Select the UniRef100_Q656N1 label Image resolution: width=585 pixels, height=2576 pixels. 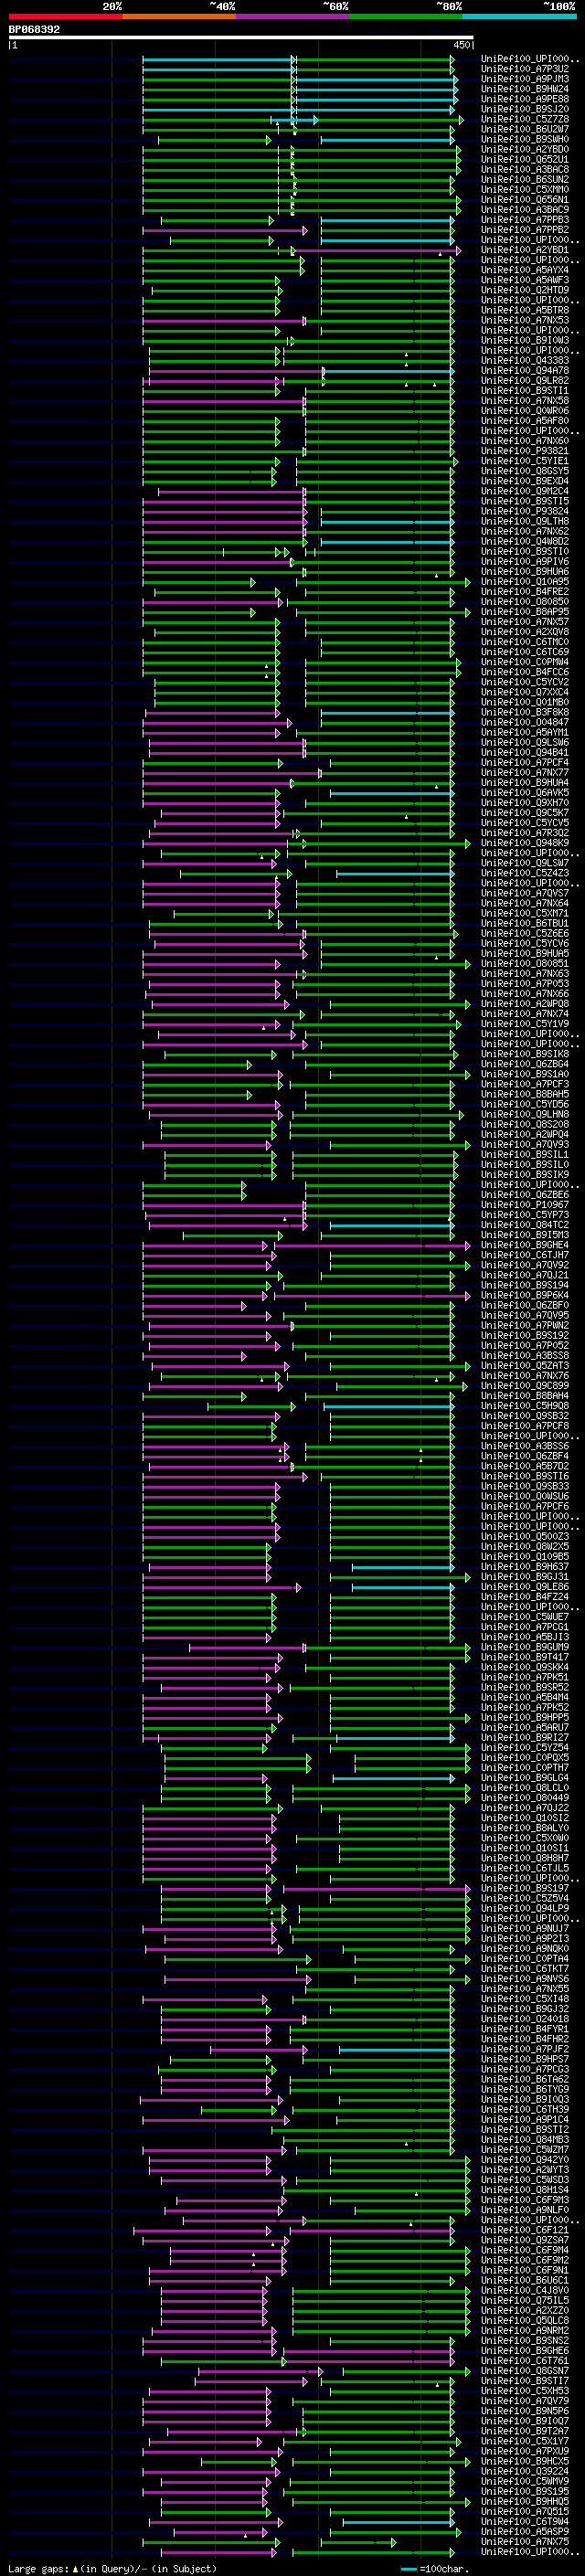(x=525, y=199)
